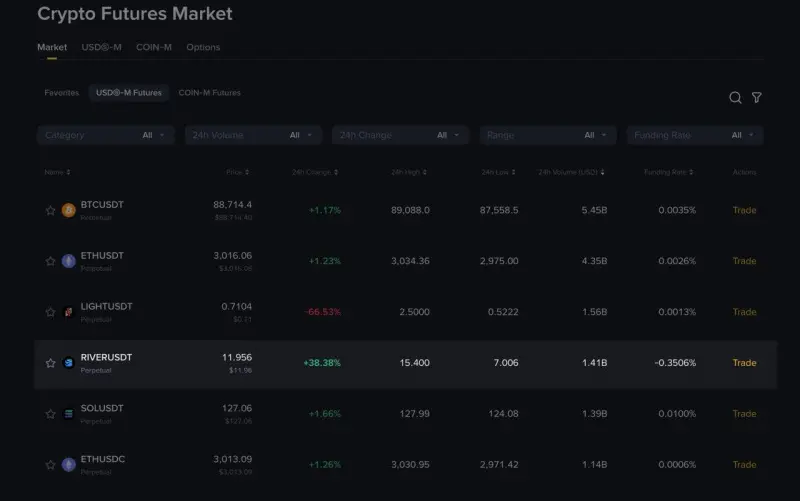
Task: Click the filter funnel icon
Action: [x=757, y=97]
